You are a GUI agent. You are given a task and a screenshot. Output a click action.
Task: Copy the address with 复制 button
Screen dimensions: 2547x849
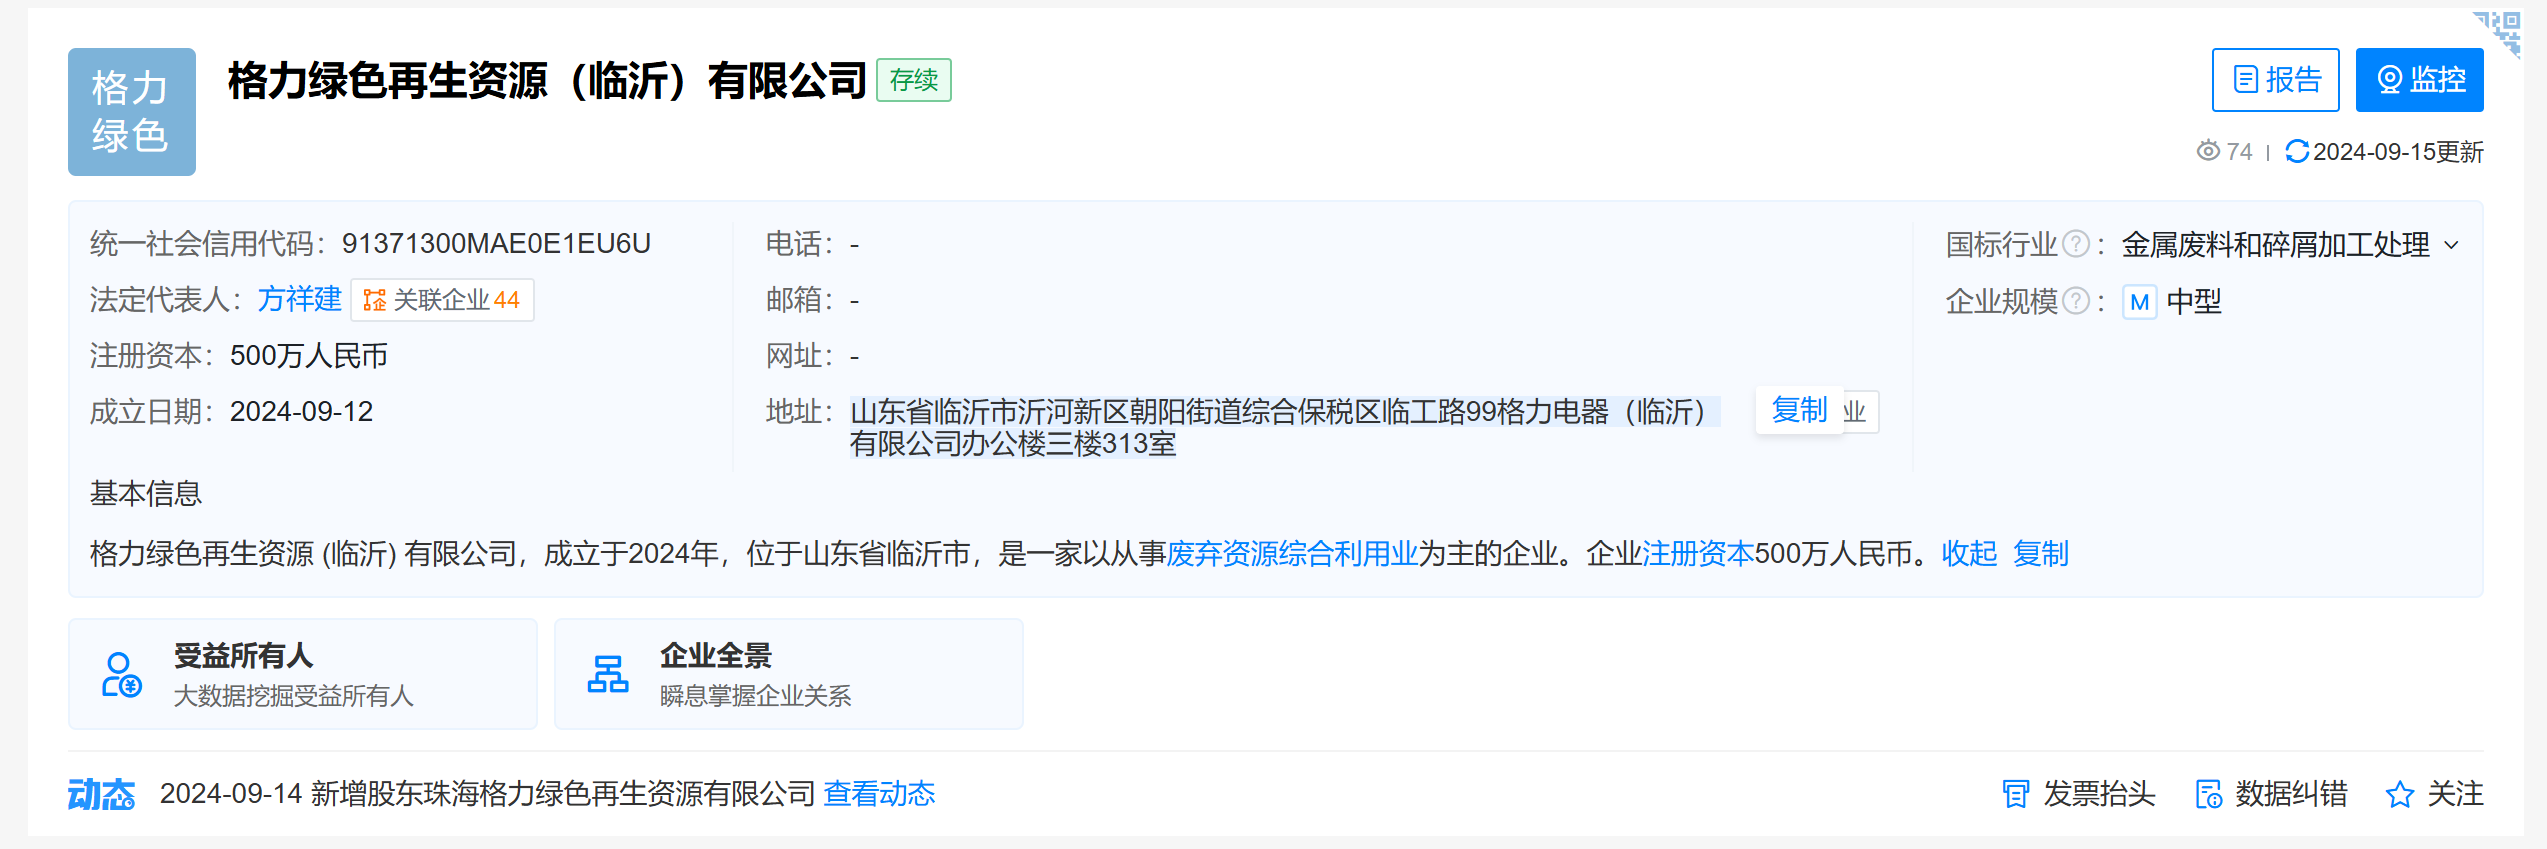1799,410
